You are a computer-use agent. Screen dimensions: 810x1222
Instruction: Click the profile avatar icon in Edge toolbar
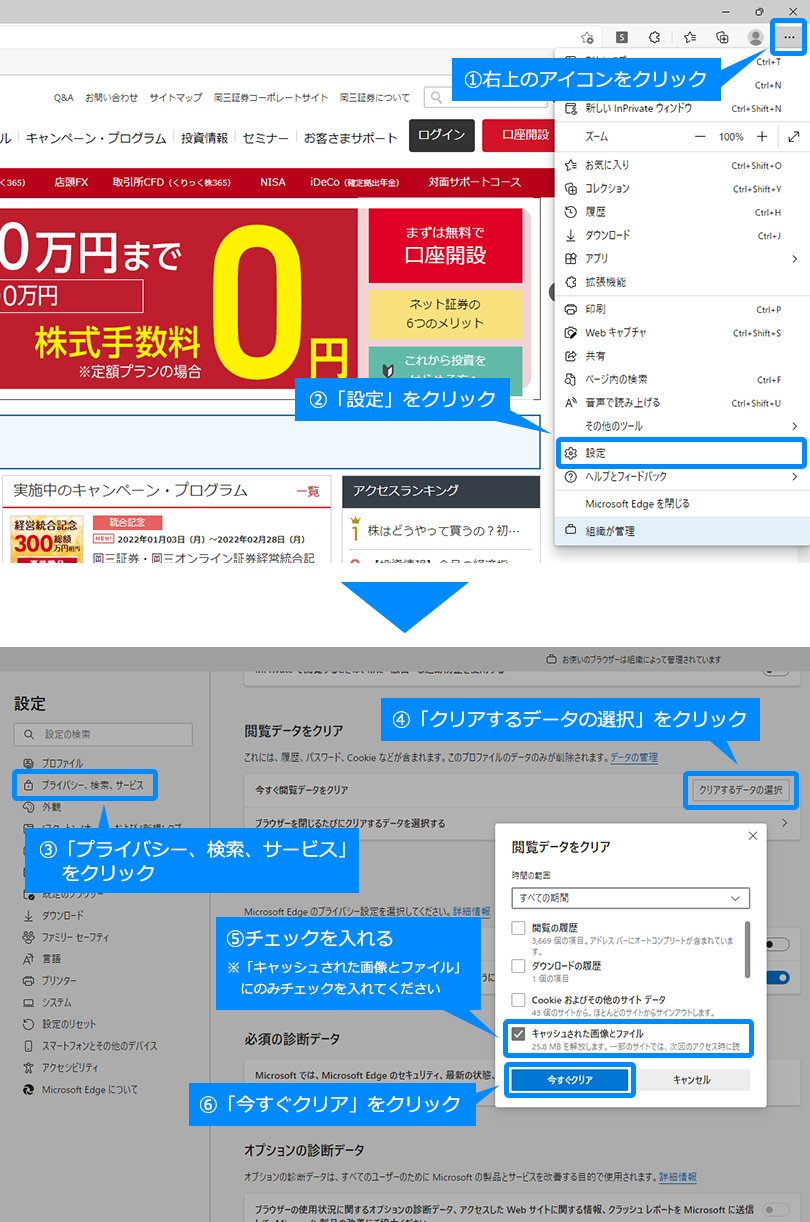click(x=756, y=37)
